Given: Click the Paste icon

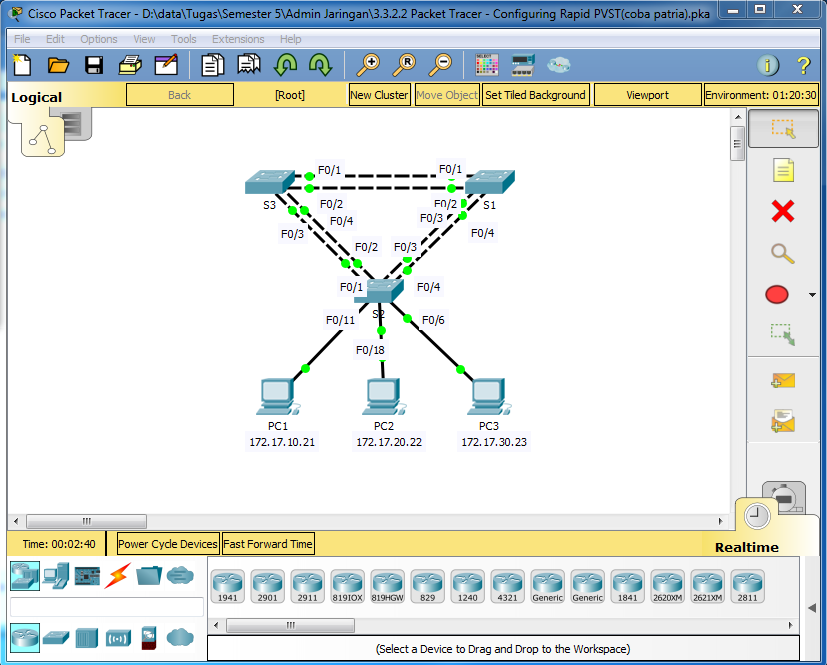Looking at the screenshot, I should pyautogui.click(x=248, y=65).
